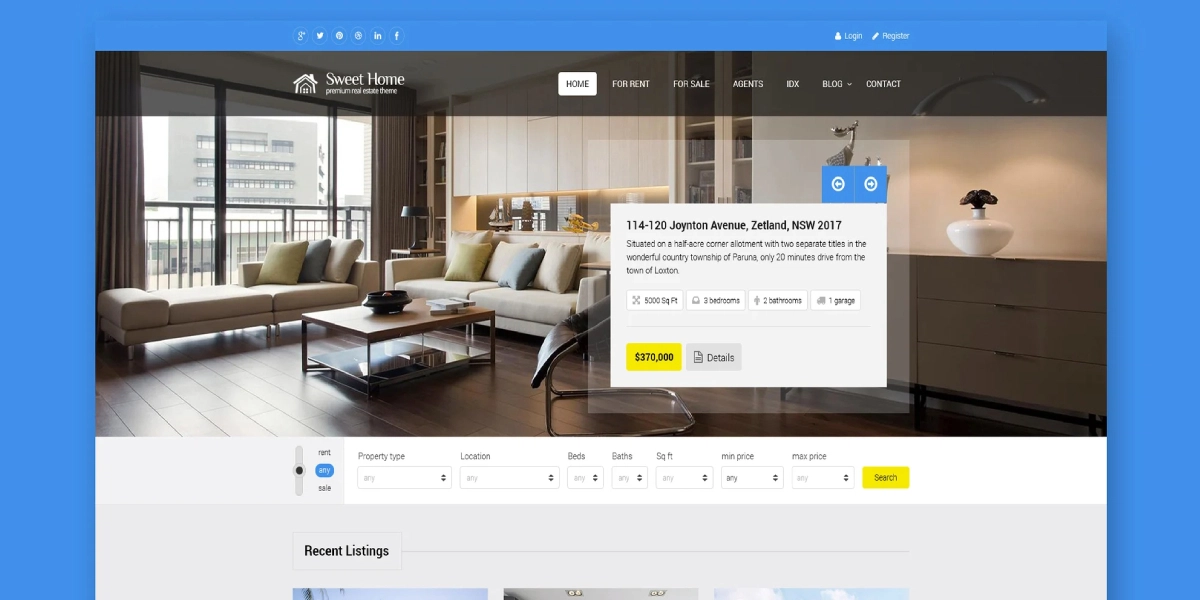Expand the min price dropdown
The height and width of the screenshot is (600, 1200).
[751, 478]
